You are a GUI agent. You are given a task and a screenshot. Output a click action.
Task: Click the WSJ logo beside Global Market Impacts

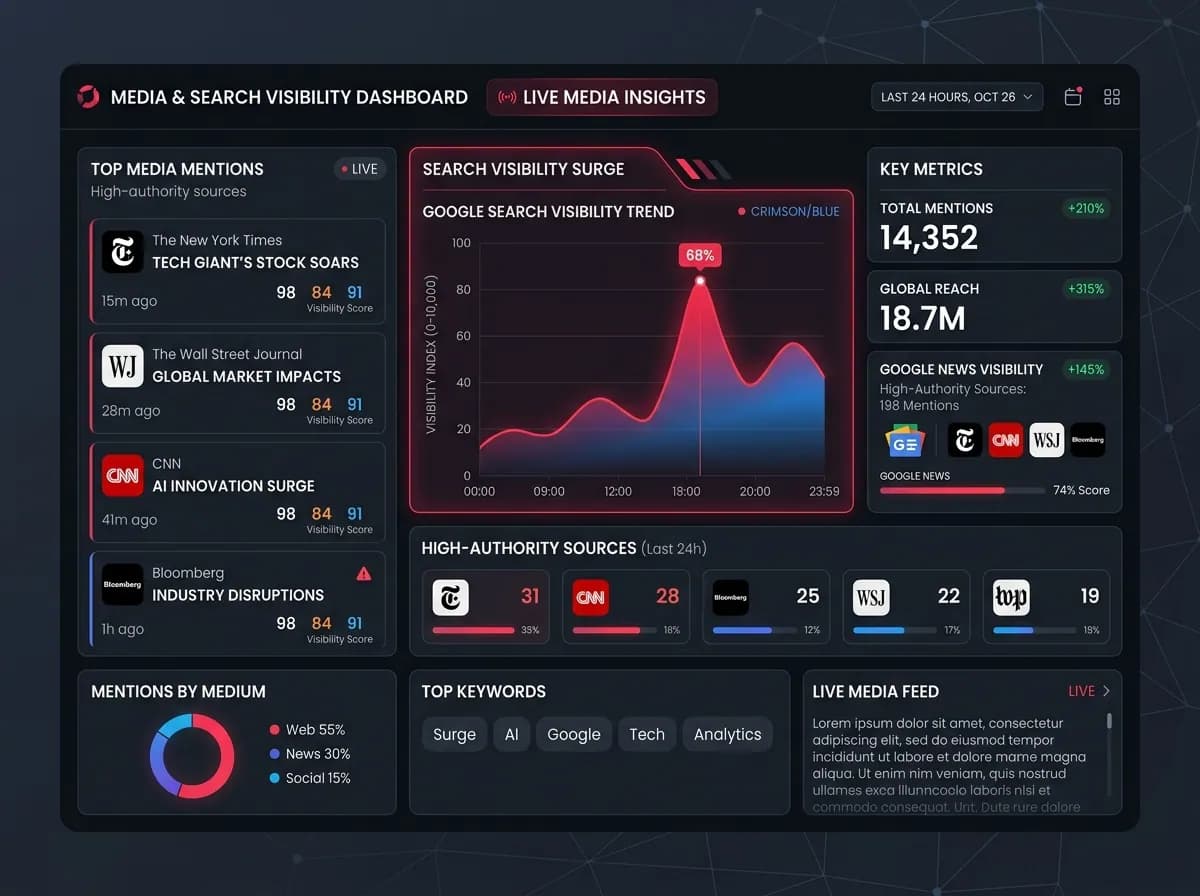click(123, 366)
